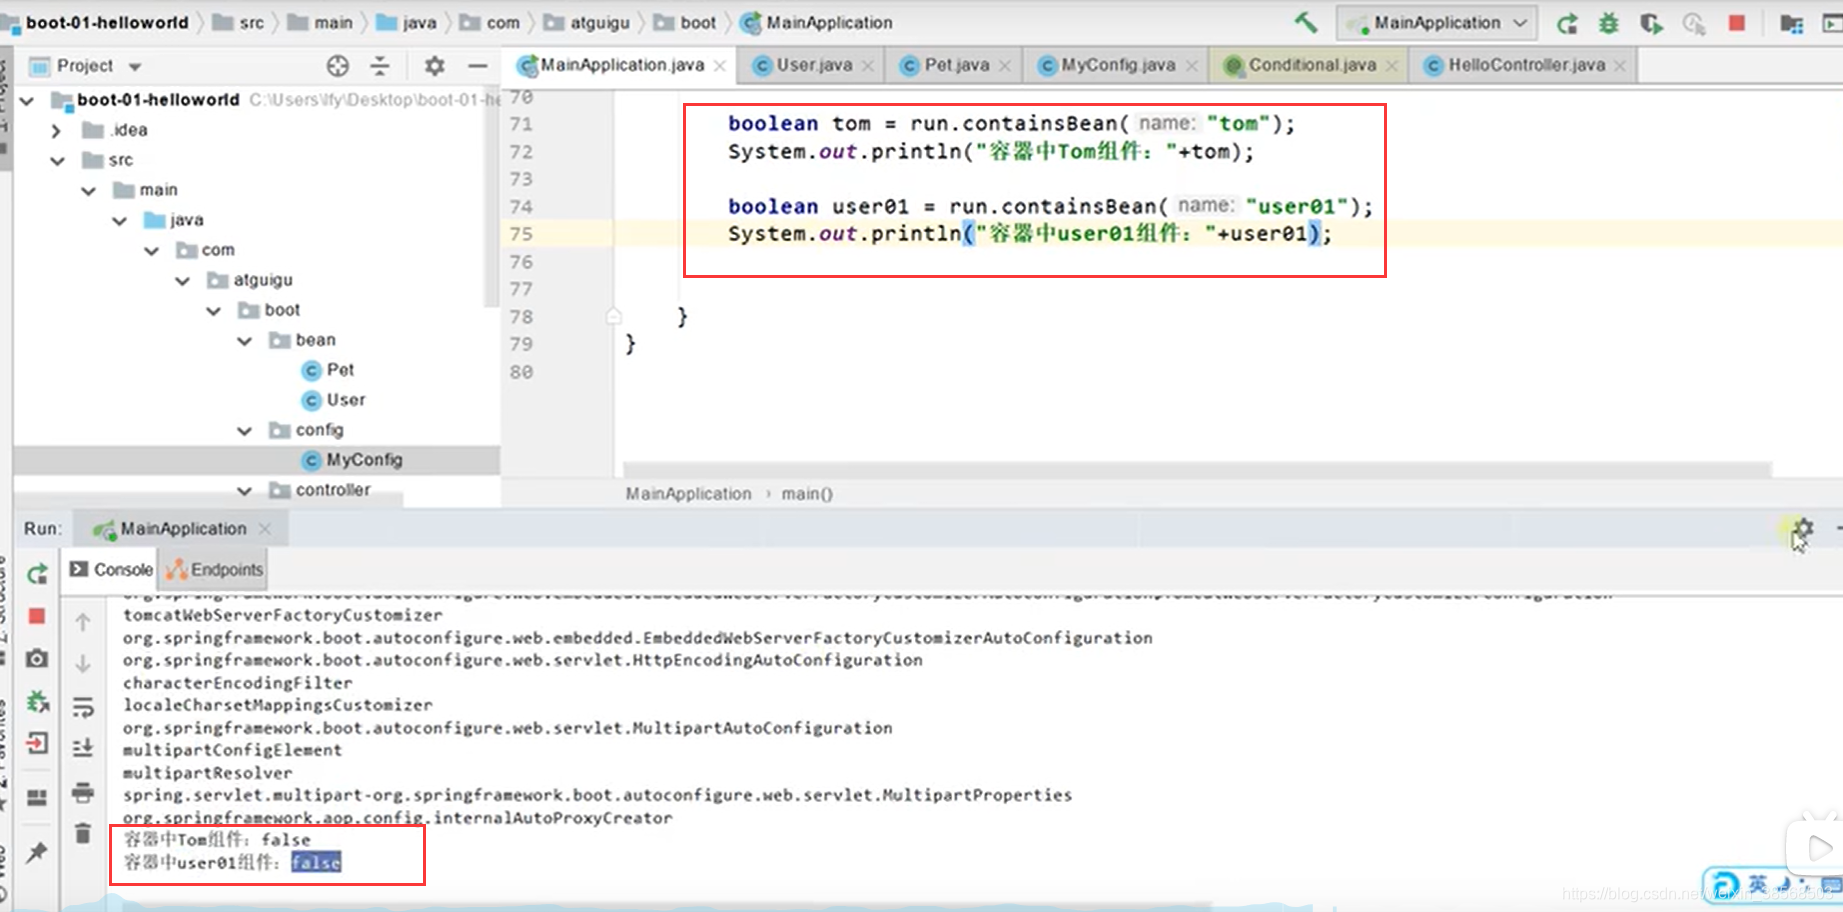The height and width of the screenshot is (912, 1843).
Task: Collapse the src folder
Action: [x=57, y=160]
